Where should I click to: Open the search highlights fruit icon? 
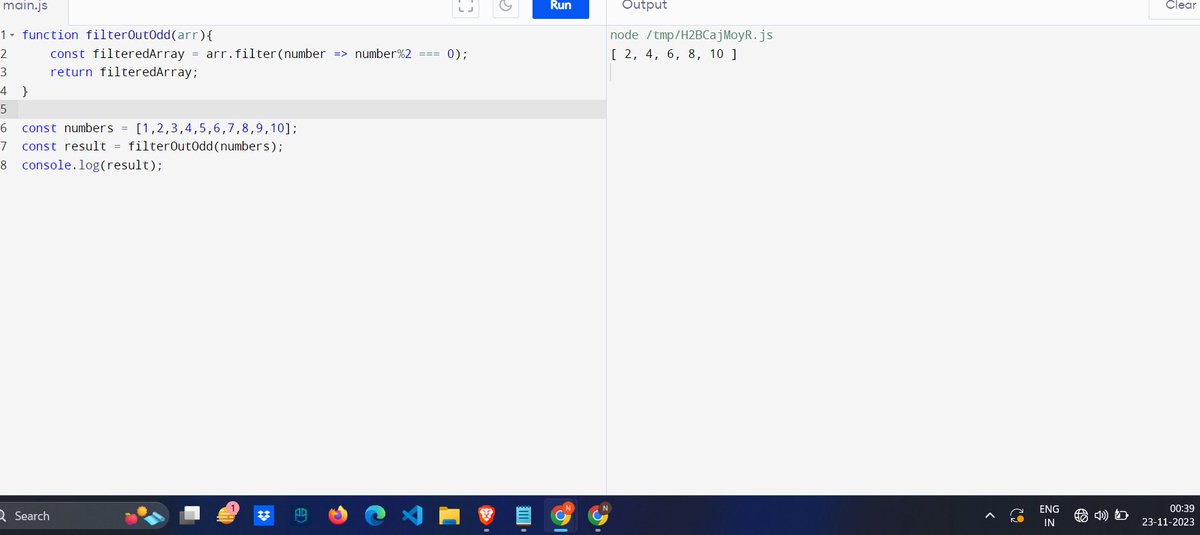pyautogui.click(x=143, y=516)
